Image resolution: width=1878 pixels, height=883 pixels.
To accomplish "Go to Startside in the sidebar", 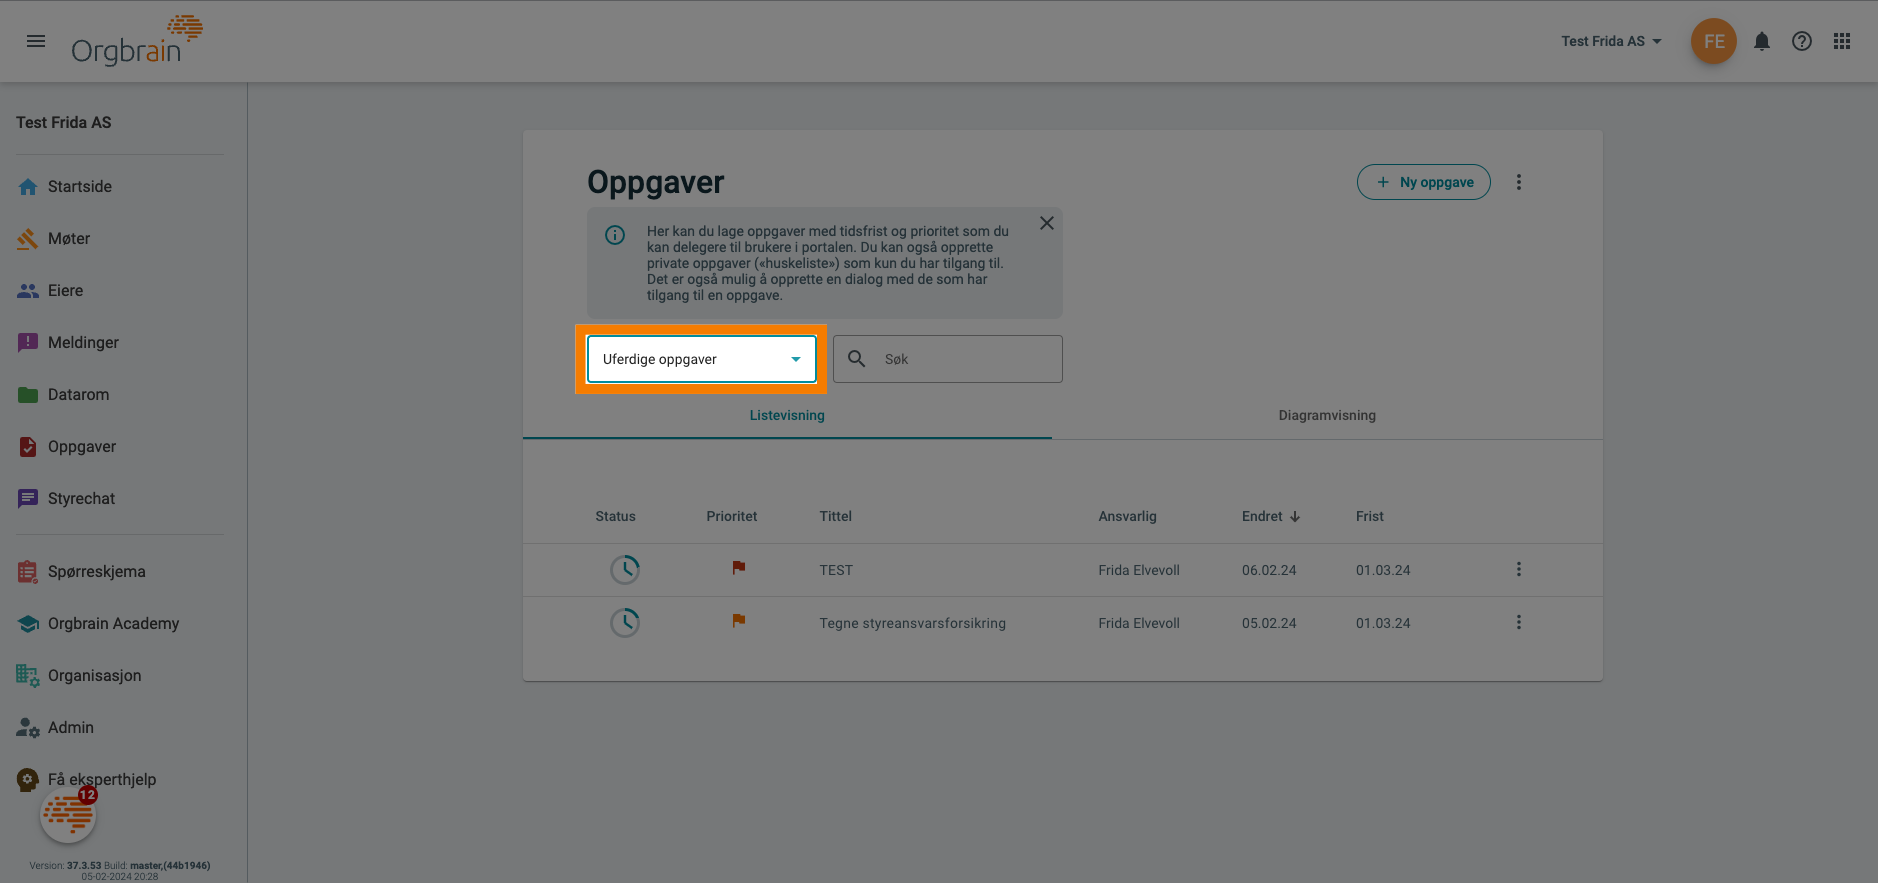I will tap(80, 186).
